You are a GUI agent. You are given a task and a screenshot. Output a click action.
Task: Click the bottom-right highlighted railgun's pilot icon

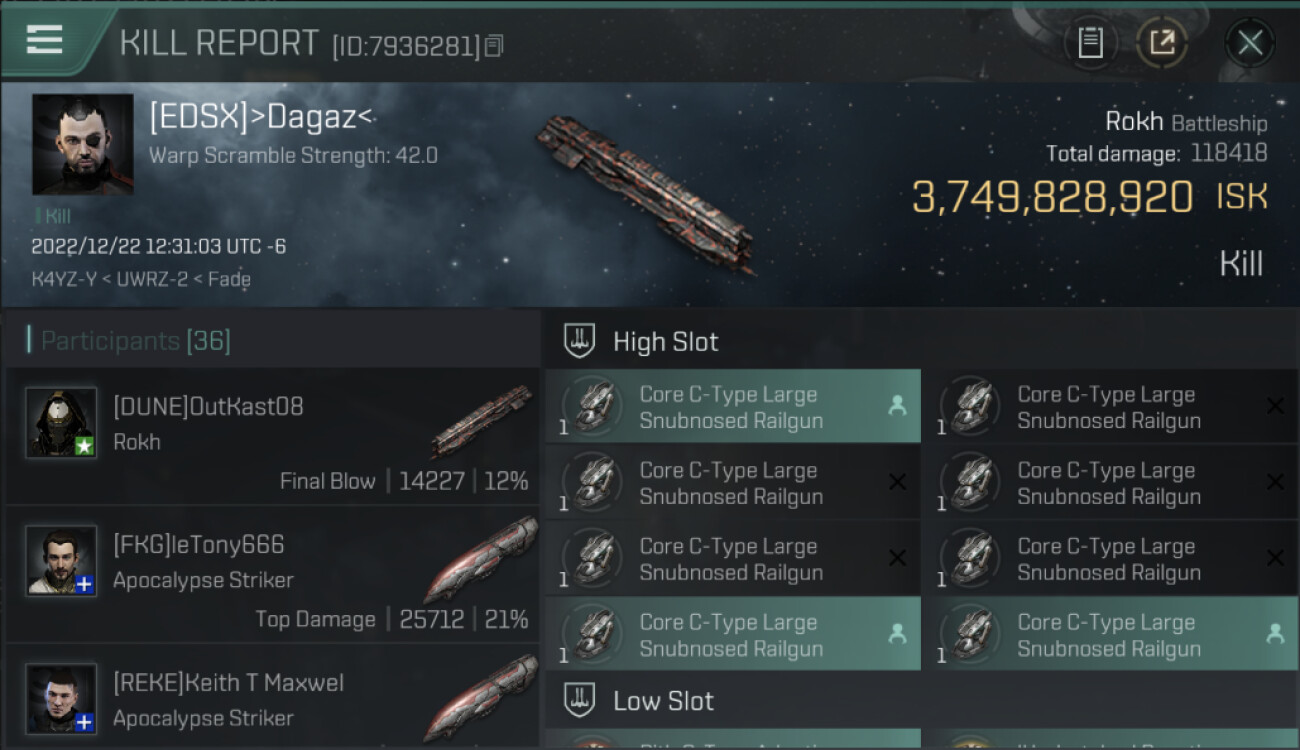point(1274,633)
